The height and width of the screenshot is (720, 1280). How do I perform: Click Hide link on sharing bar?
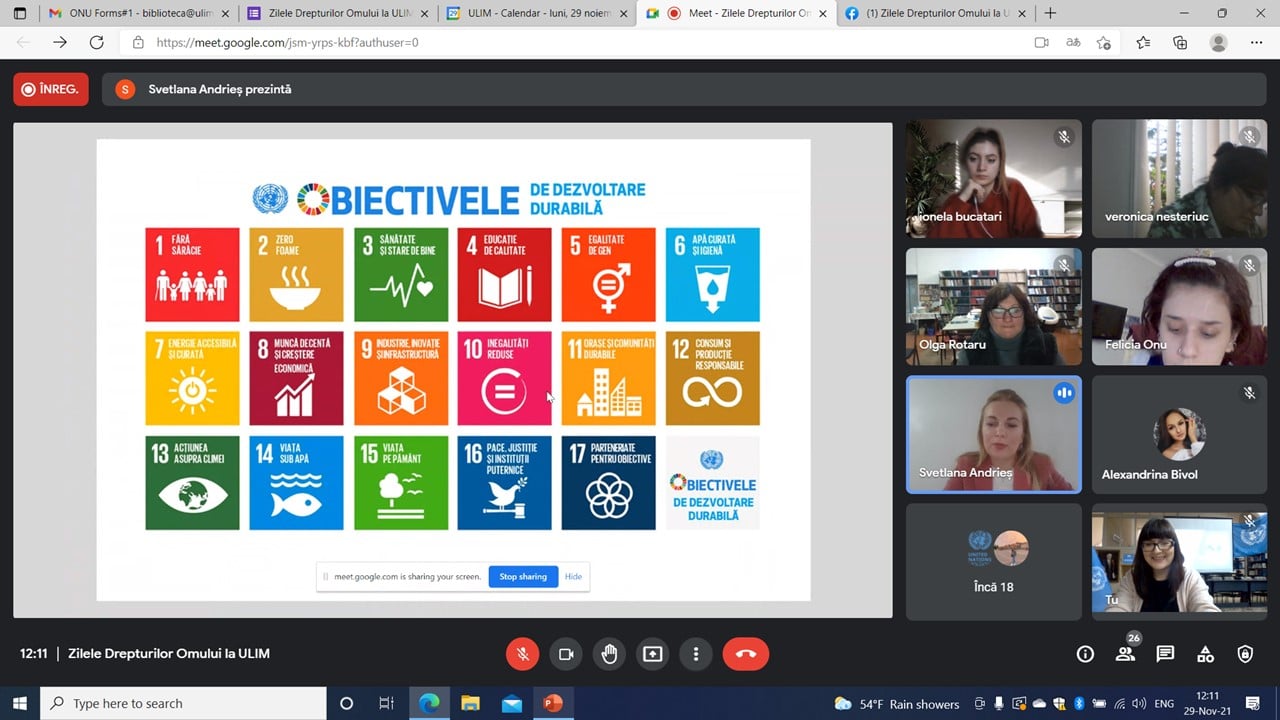pyautogui.click(x=573, y=576)
